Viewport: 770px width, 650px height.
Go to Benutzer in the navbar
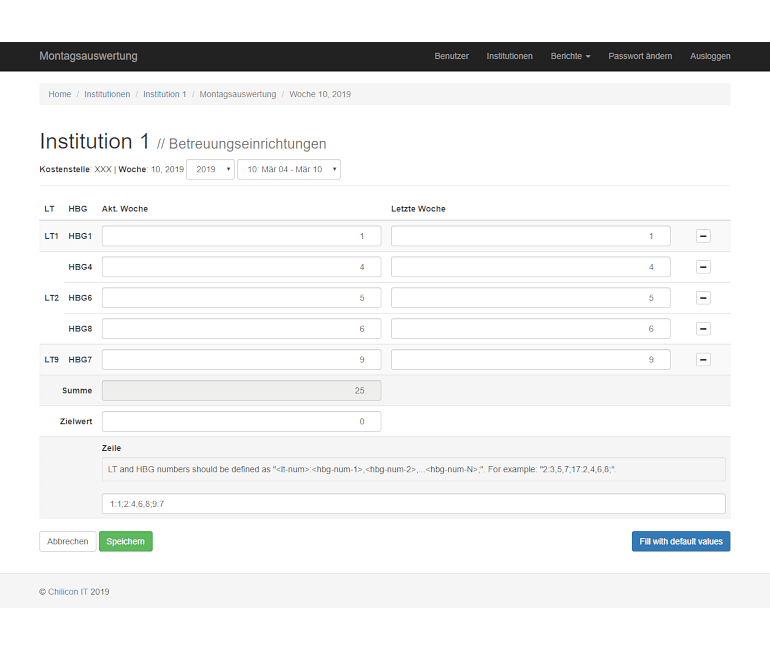451,56
